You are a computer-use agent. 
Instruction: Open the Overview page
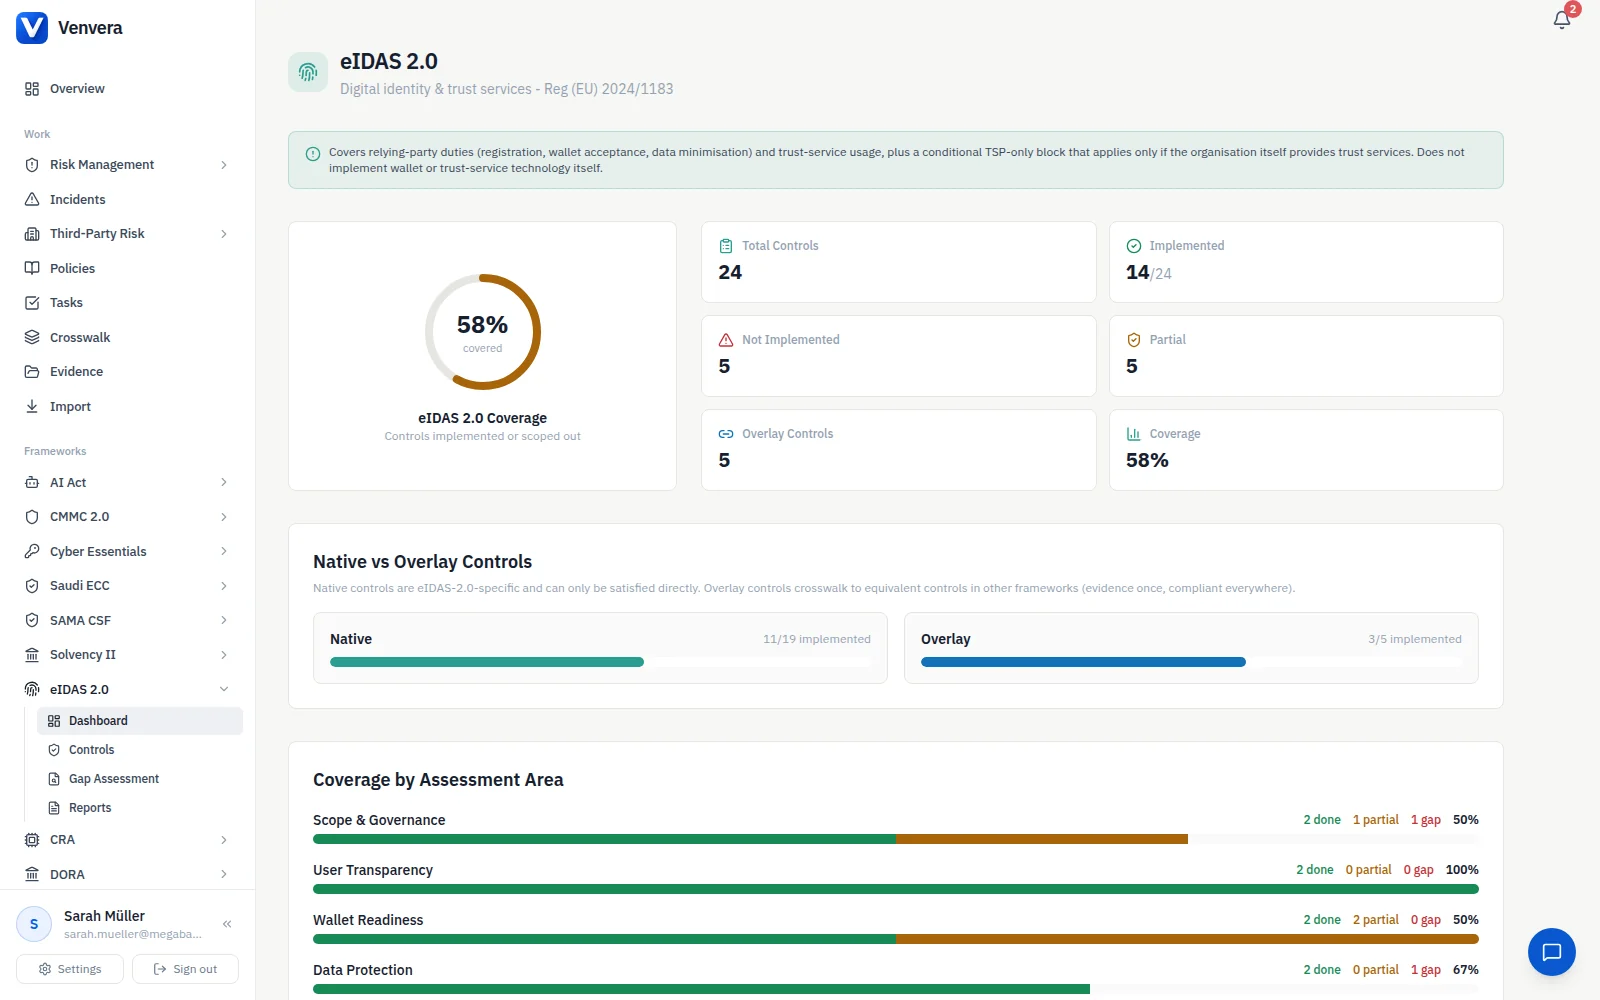tap(128, 89)
